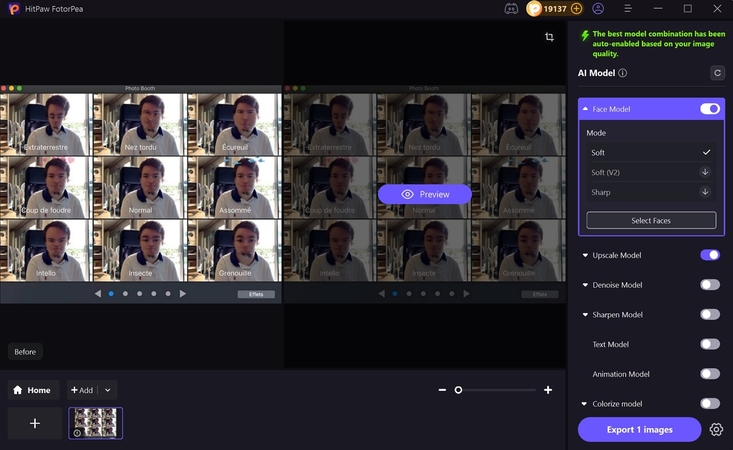The image size is (733, 450).
Task: Click the Effets button in before image
Action: [256, 294]
